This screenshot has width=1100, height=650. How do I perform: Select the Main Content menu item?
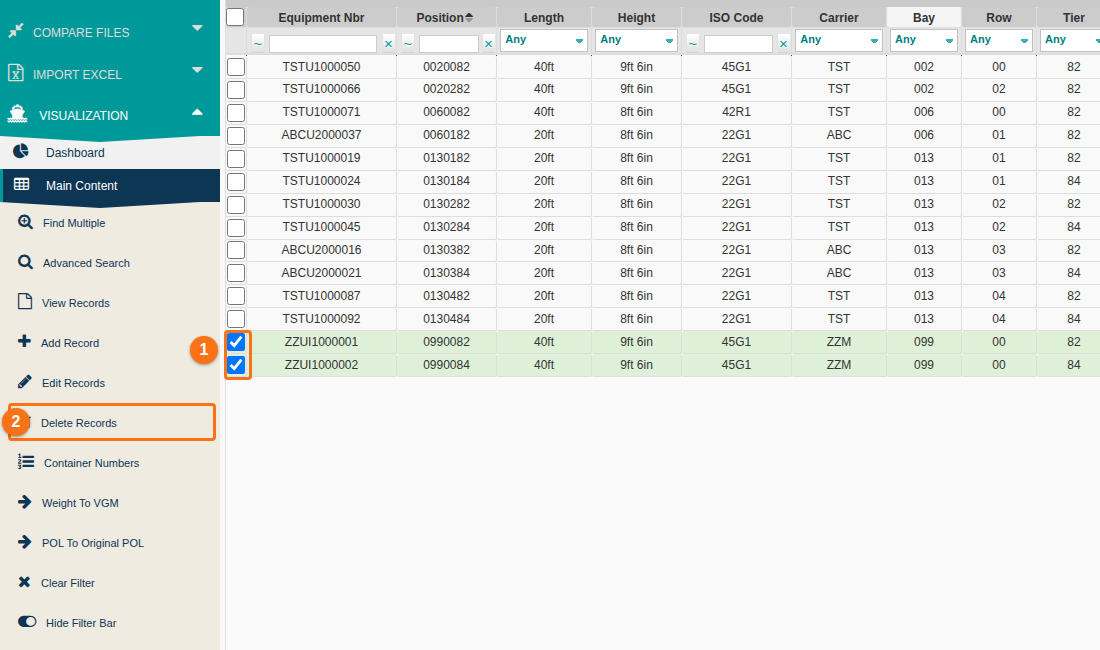tap(110, 186)
